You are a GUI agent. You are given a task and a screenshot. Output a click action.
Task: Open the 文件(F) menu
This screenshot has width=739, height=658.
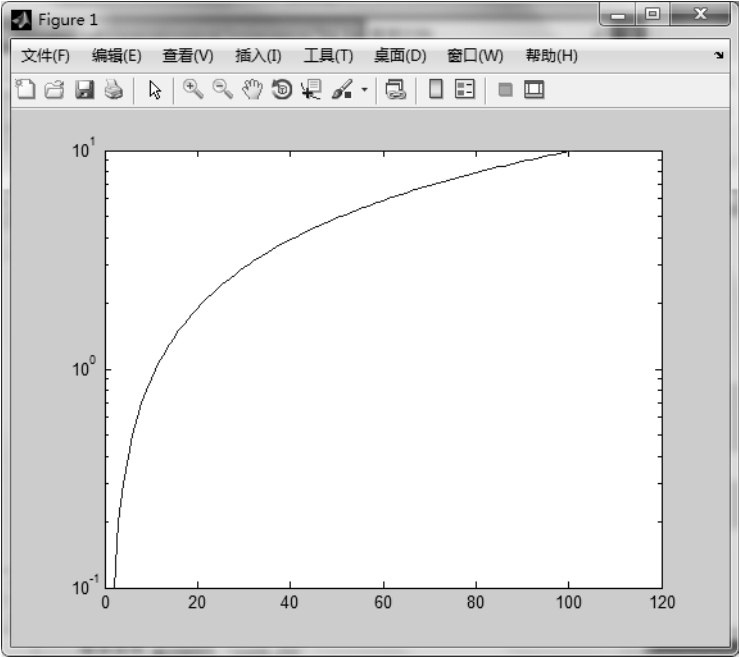coord(45,55)
